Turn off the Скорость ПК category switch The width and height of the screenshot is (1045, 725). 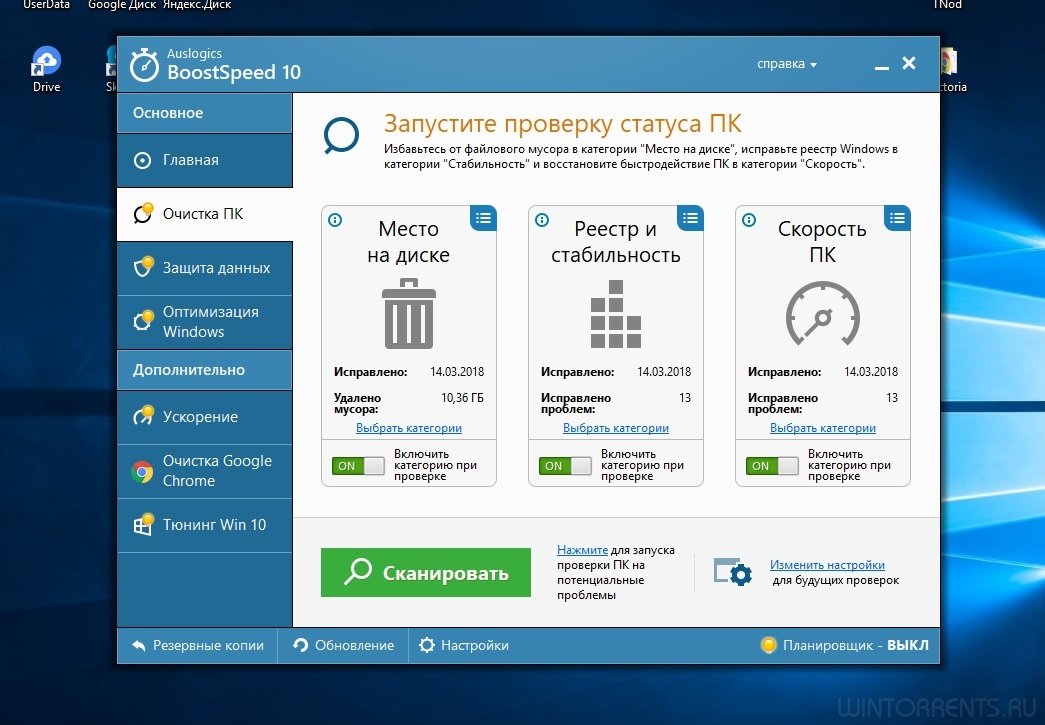click(772, 466)
